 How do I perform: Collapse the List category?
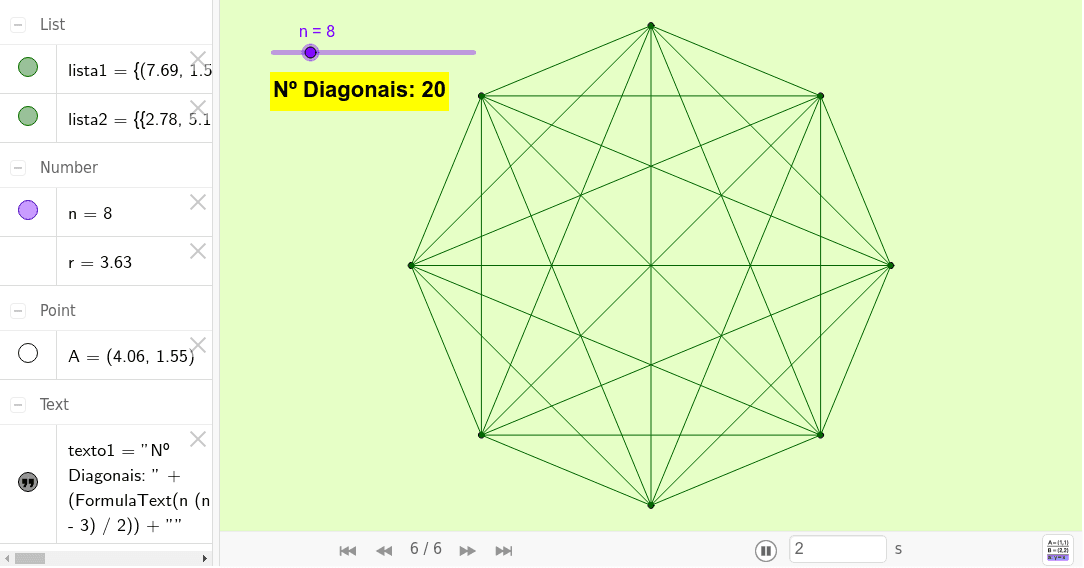click(18, 25)
